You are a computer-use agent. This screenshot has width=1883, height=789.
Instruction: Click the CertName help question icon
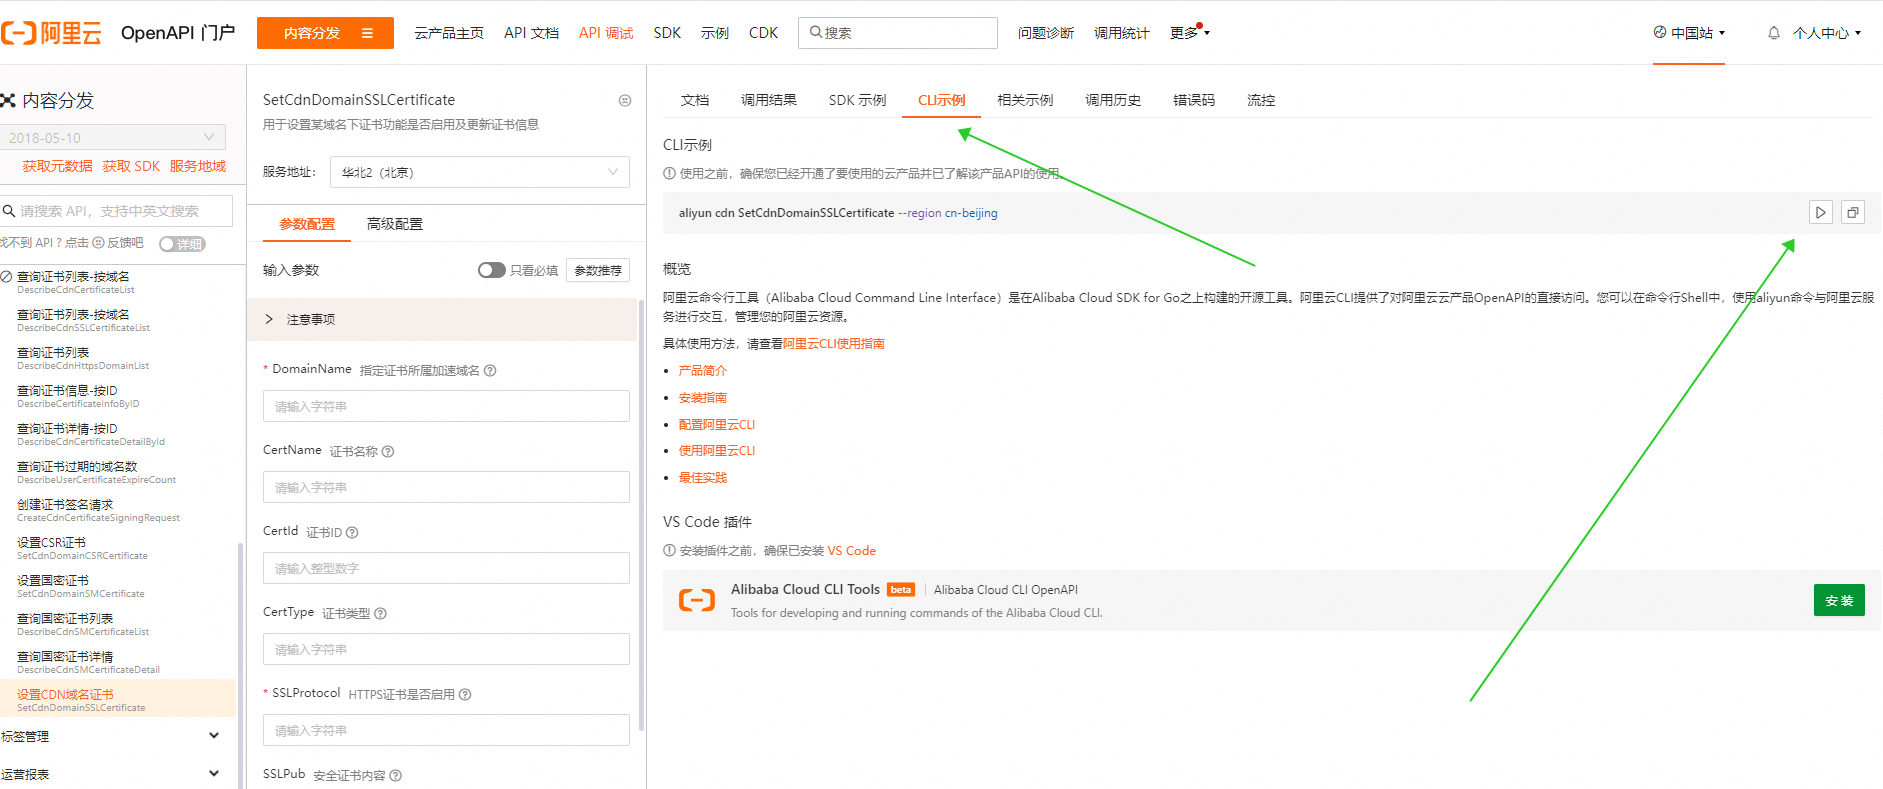click(388, 451)
